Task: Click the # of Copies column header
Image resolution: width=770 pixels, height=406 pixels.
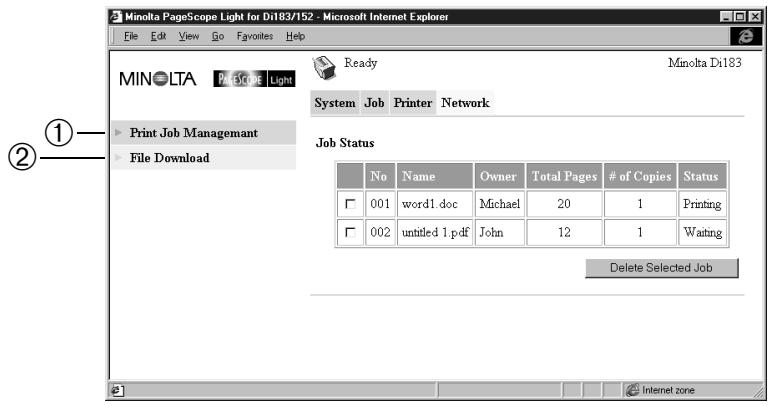Action: tap(640, 176)
